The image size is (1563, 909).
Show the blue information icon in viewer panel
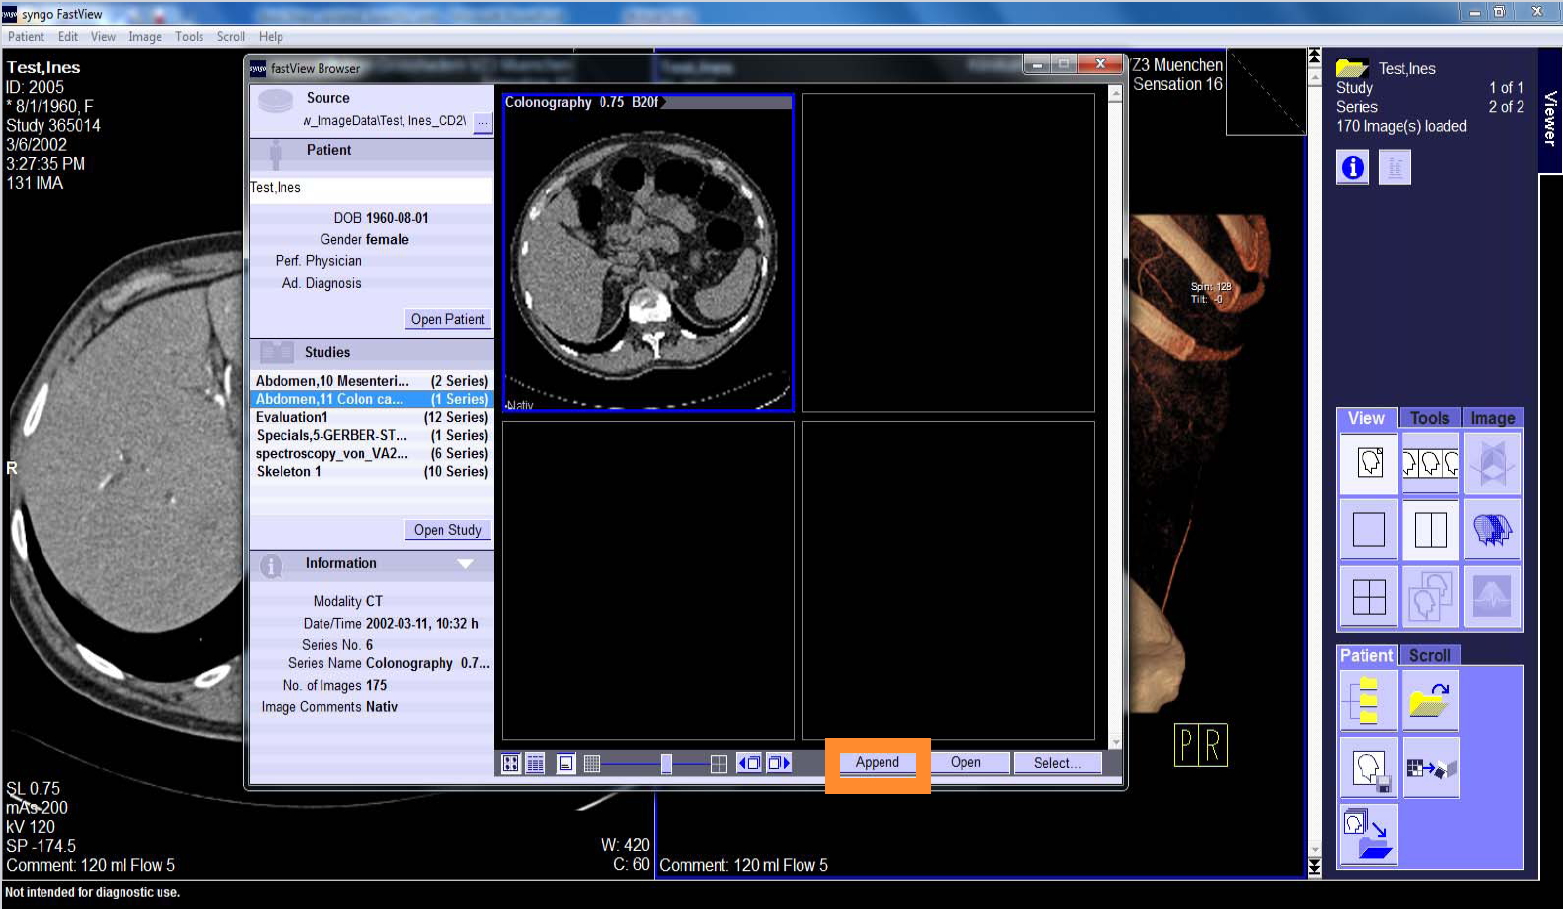tap(1352, 167)
